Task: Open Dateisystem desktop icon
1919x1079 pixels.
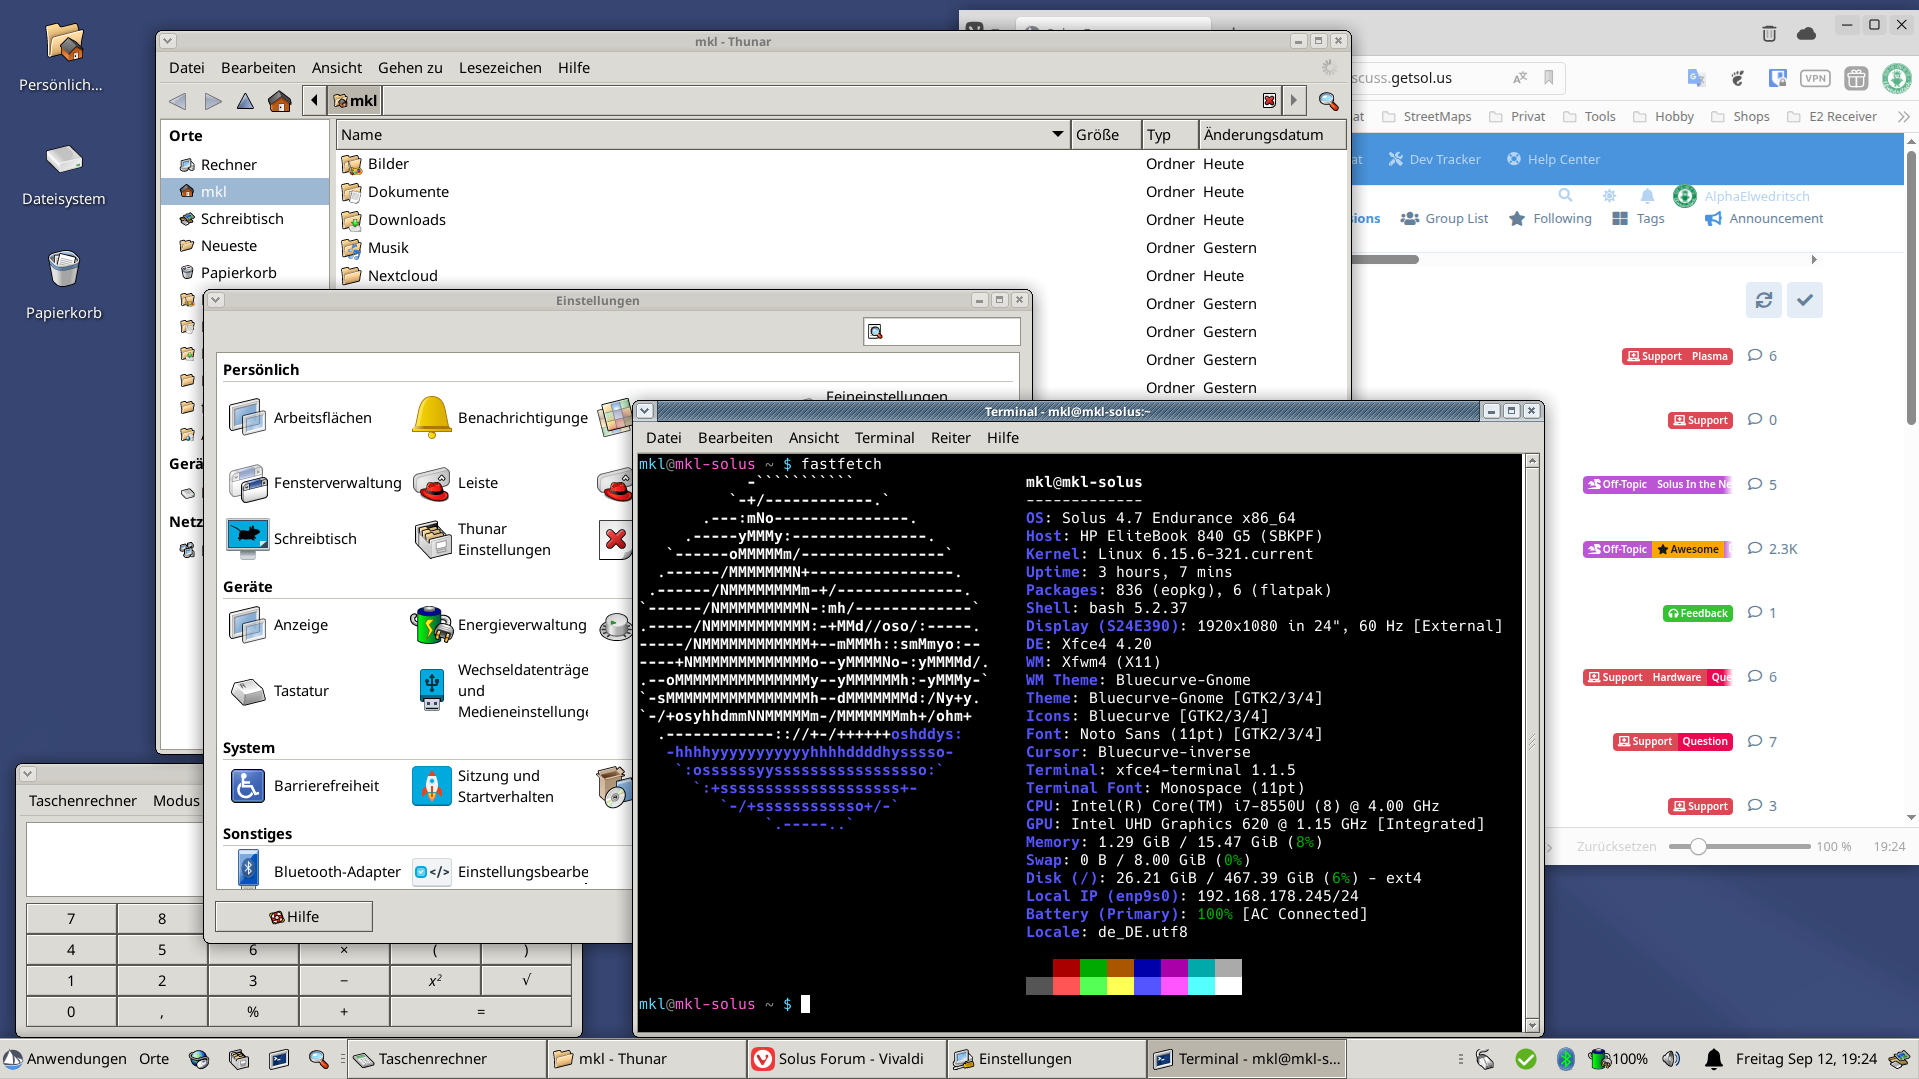Action: click(64, 172)
